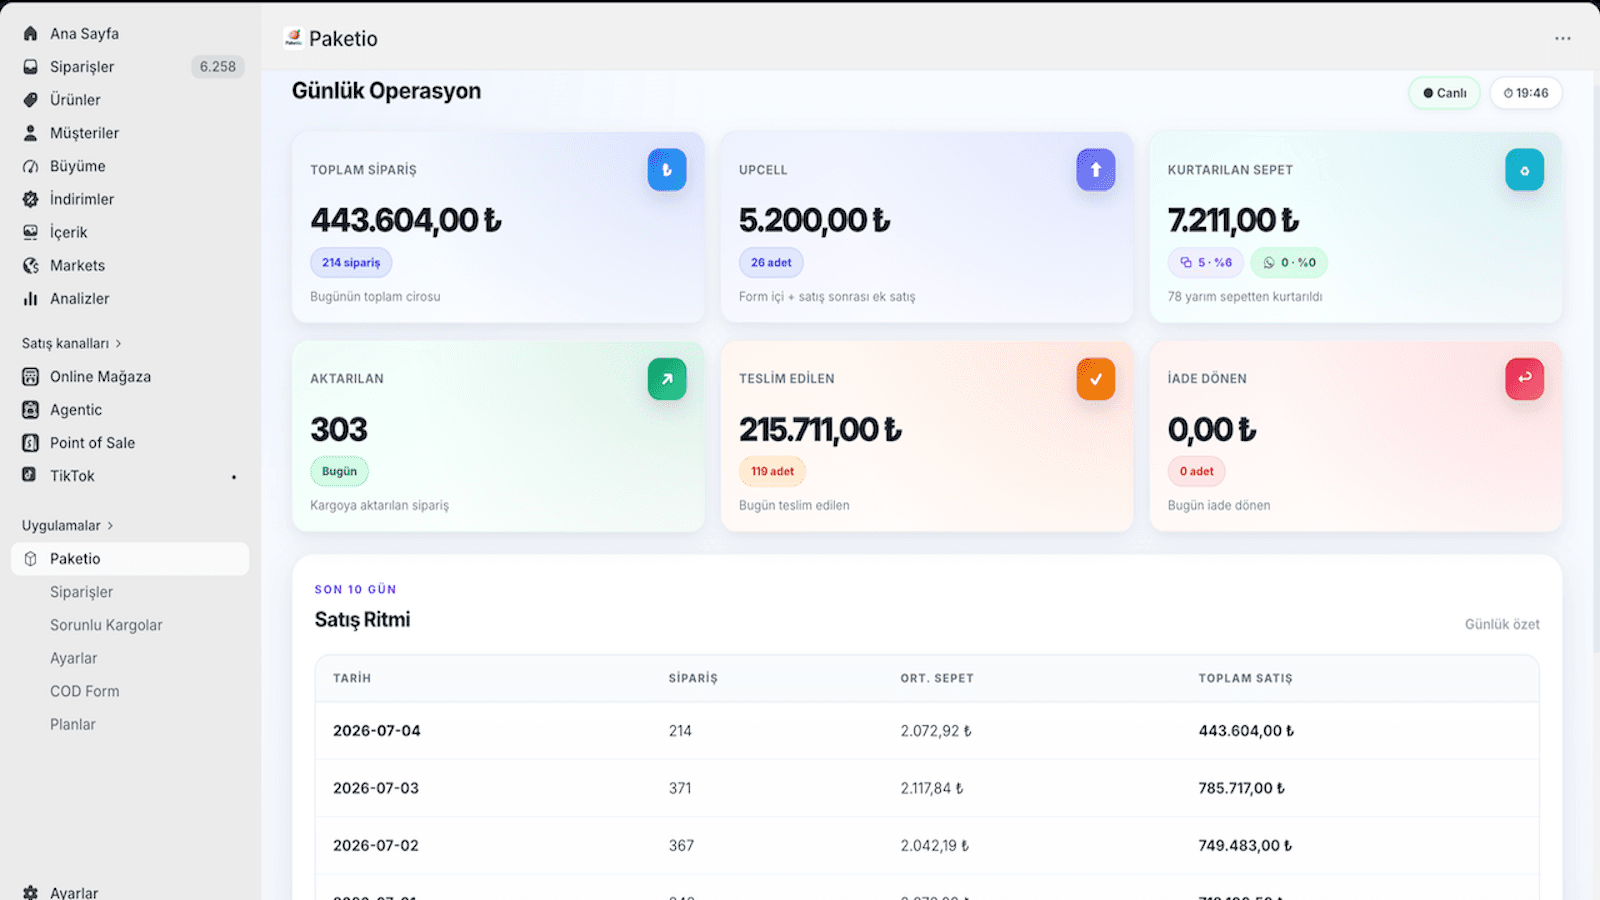Click the red return İade Dönen icon
Image resolution: width=1600 pixels, height=900 pixels.
pos(1525,379)
